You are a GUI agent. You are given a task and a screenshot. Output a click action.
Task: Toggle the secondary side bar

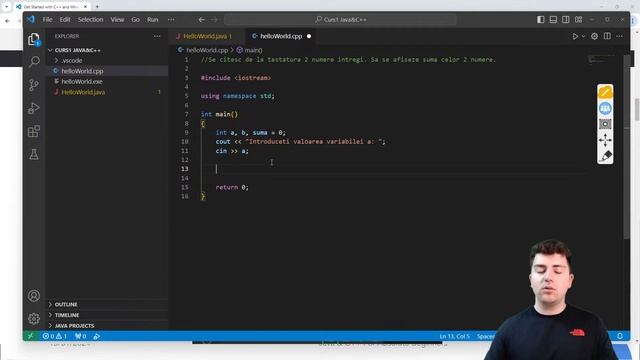click(566, 19)
